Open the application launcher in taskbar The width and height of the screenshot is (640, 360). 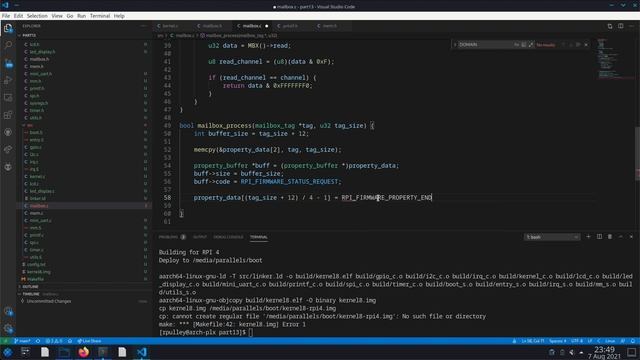[7, 352]
